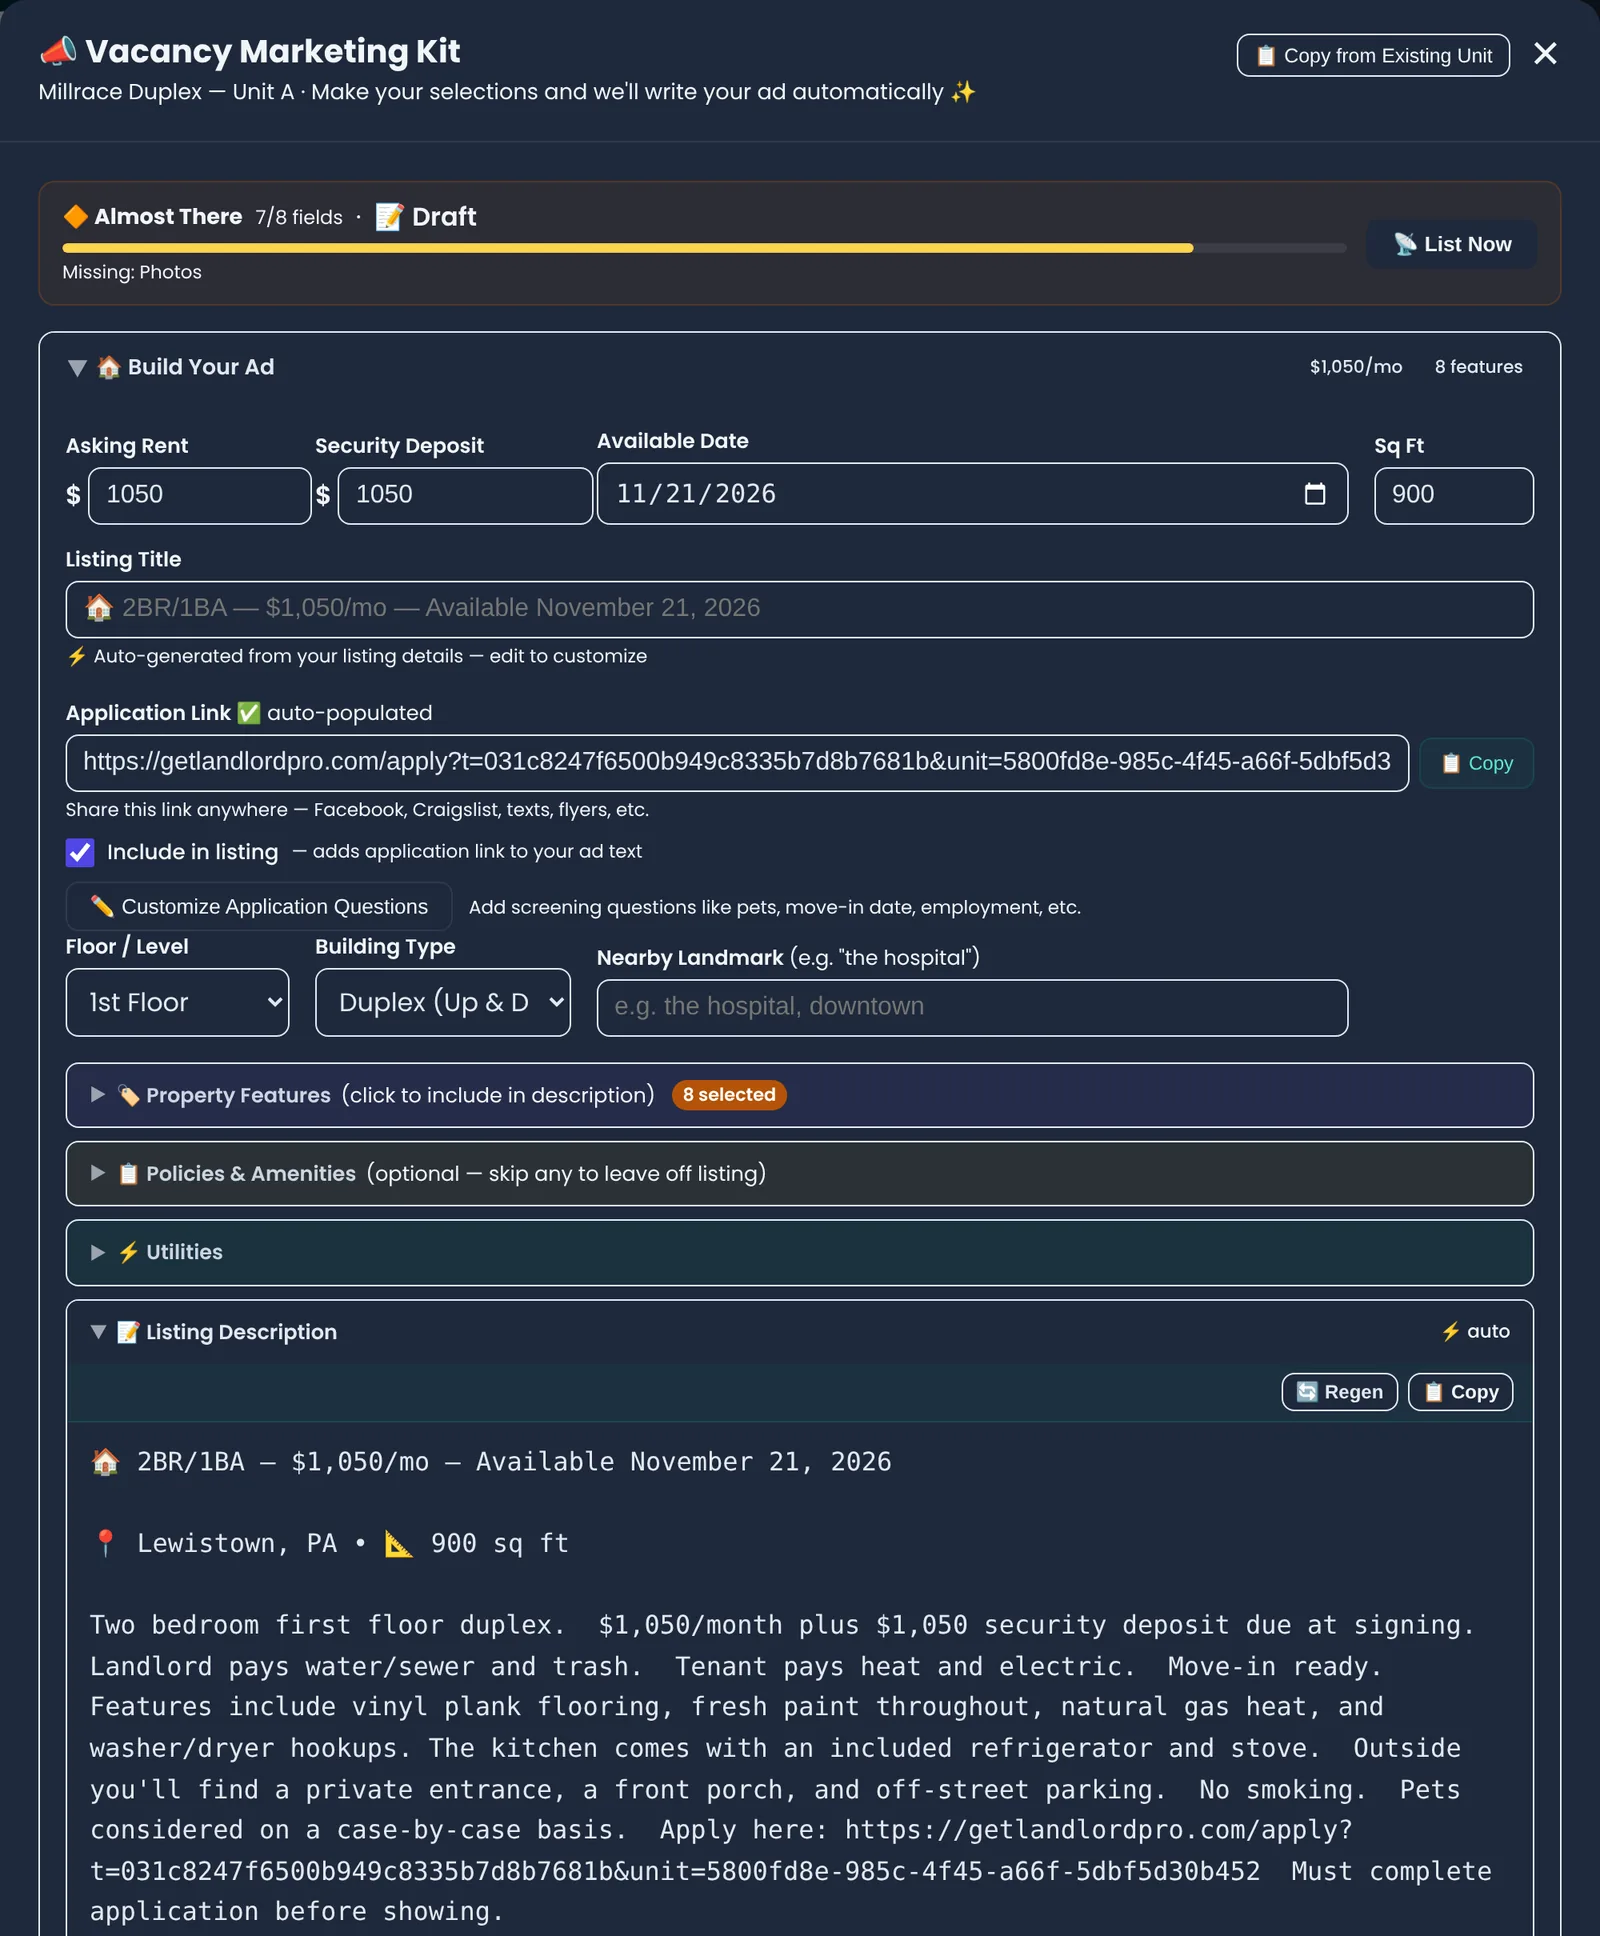Viewport: 1600px width, 1936px height.
Task: Expand the Policies & Amenities section
Action: [x=799, y=1173]
